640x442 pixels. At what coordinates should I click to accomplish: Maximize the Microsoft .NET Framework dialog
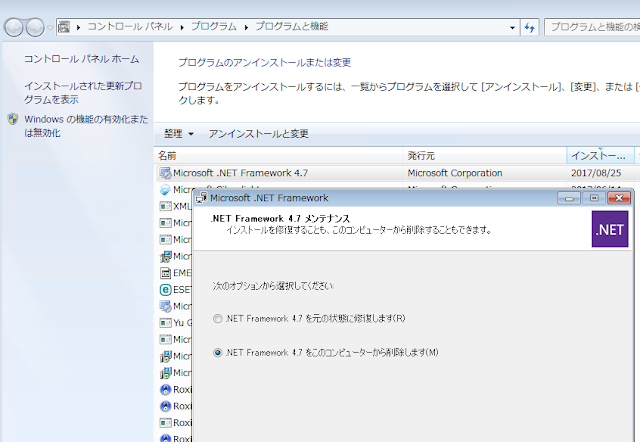(594, 198)
